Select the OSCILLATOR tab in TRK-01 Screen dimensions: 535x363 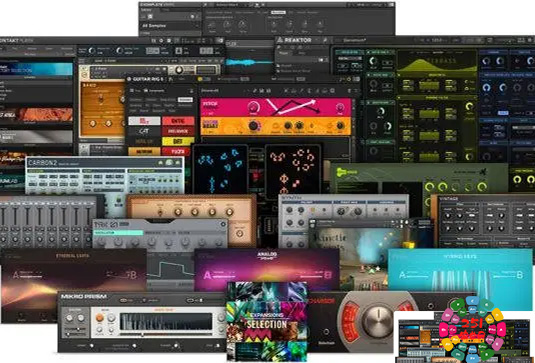point(118,233)
